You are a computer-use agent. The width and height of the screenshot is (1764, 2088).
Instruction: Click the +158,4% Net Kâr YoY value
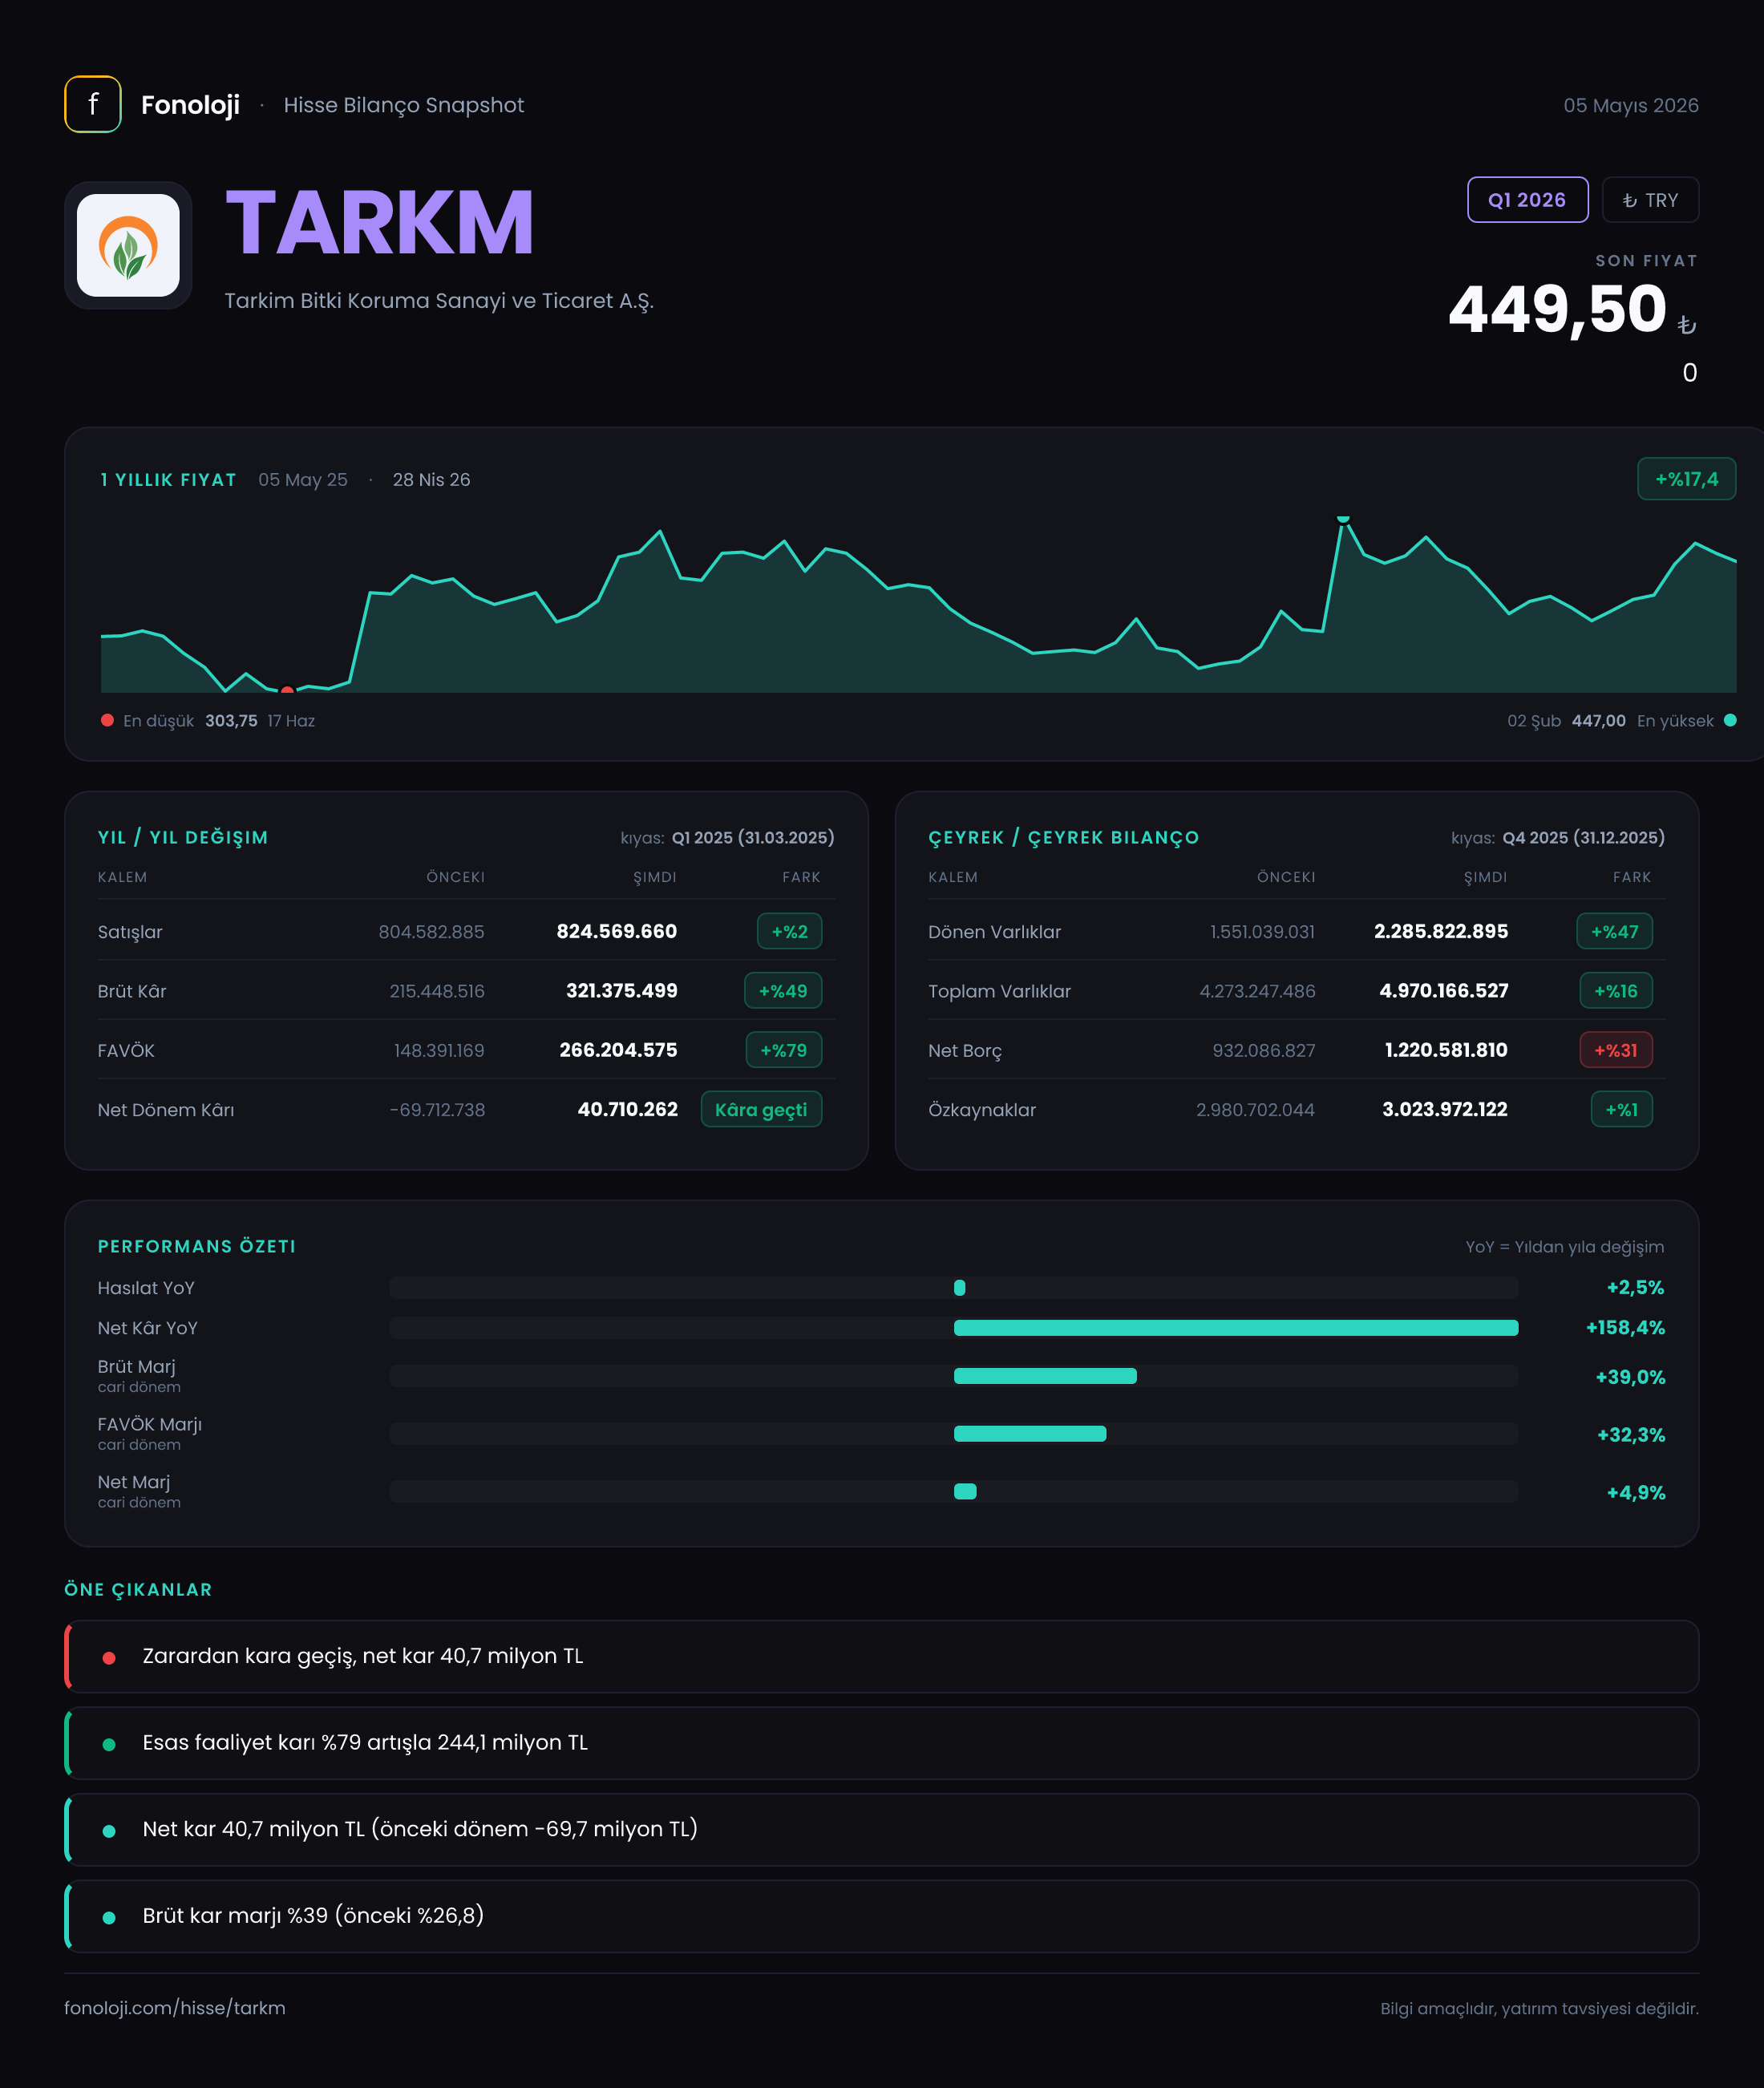coord(1625,1328)
